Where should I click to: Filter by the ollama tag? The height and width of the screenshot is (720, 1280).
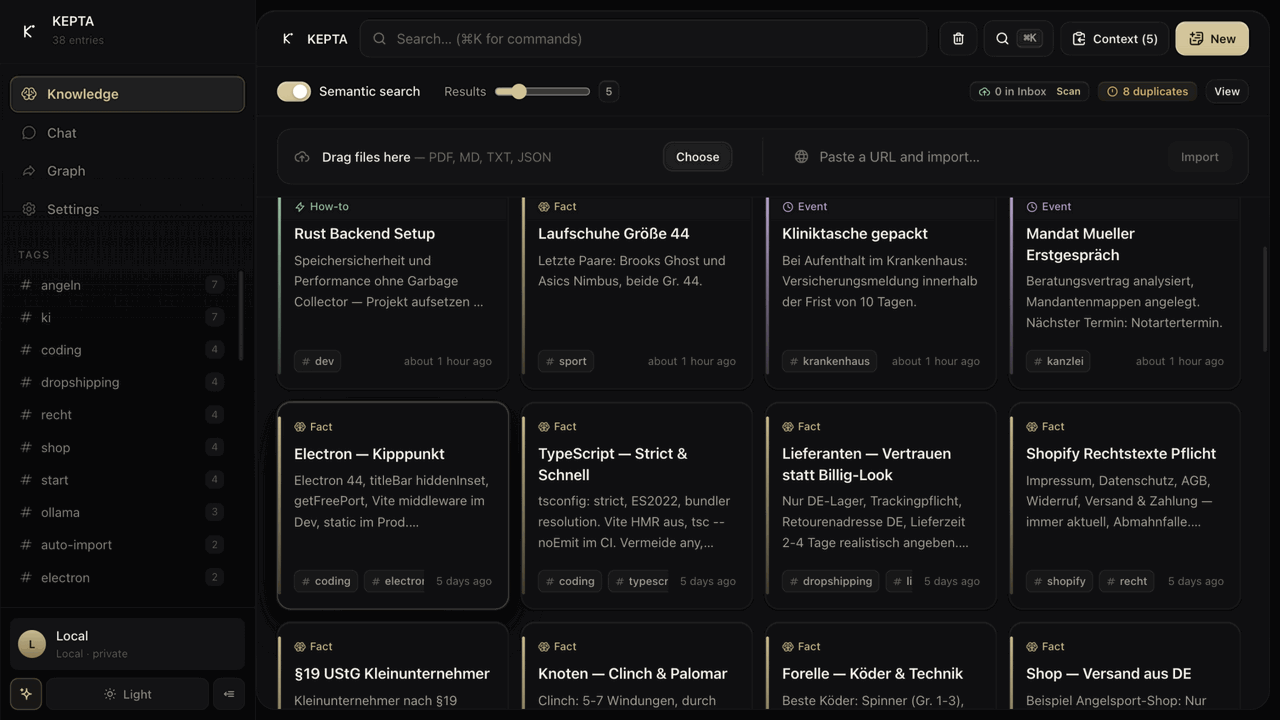tap(121, 512)
